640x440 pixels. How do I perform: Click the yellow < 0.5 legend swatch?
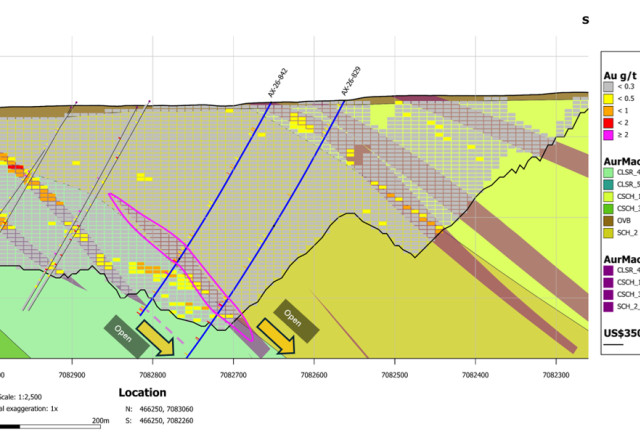(608, 98)
